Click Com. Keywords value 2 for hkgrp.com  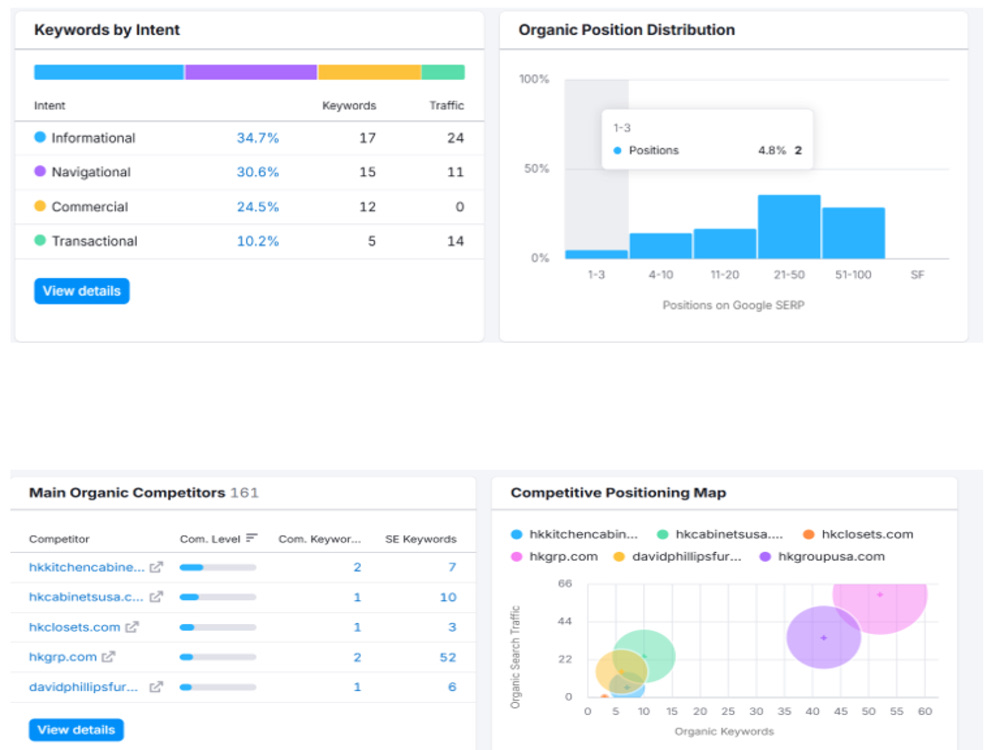[357, 657]
